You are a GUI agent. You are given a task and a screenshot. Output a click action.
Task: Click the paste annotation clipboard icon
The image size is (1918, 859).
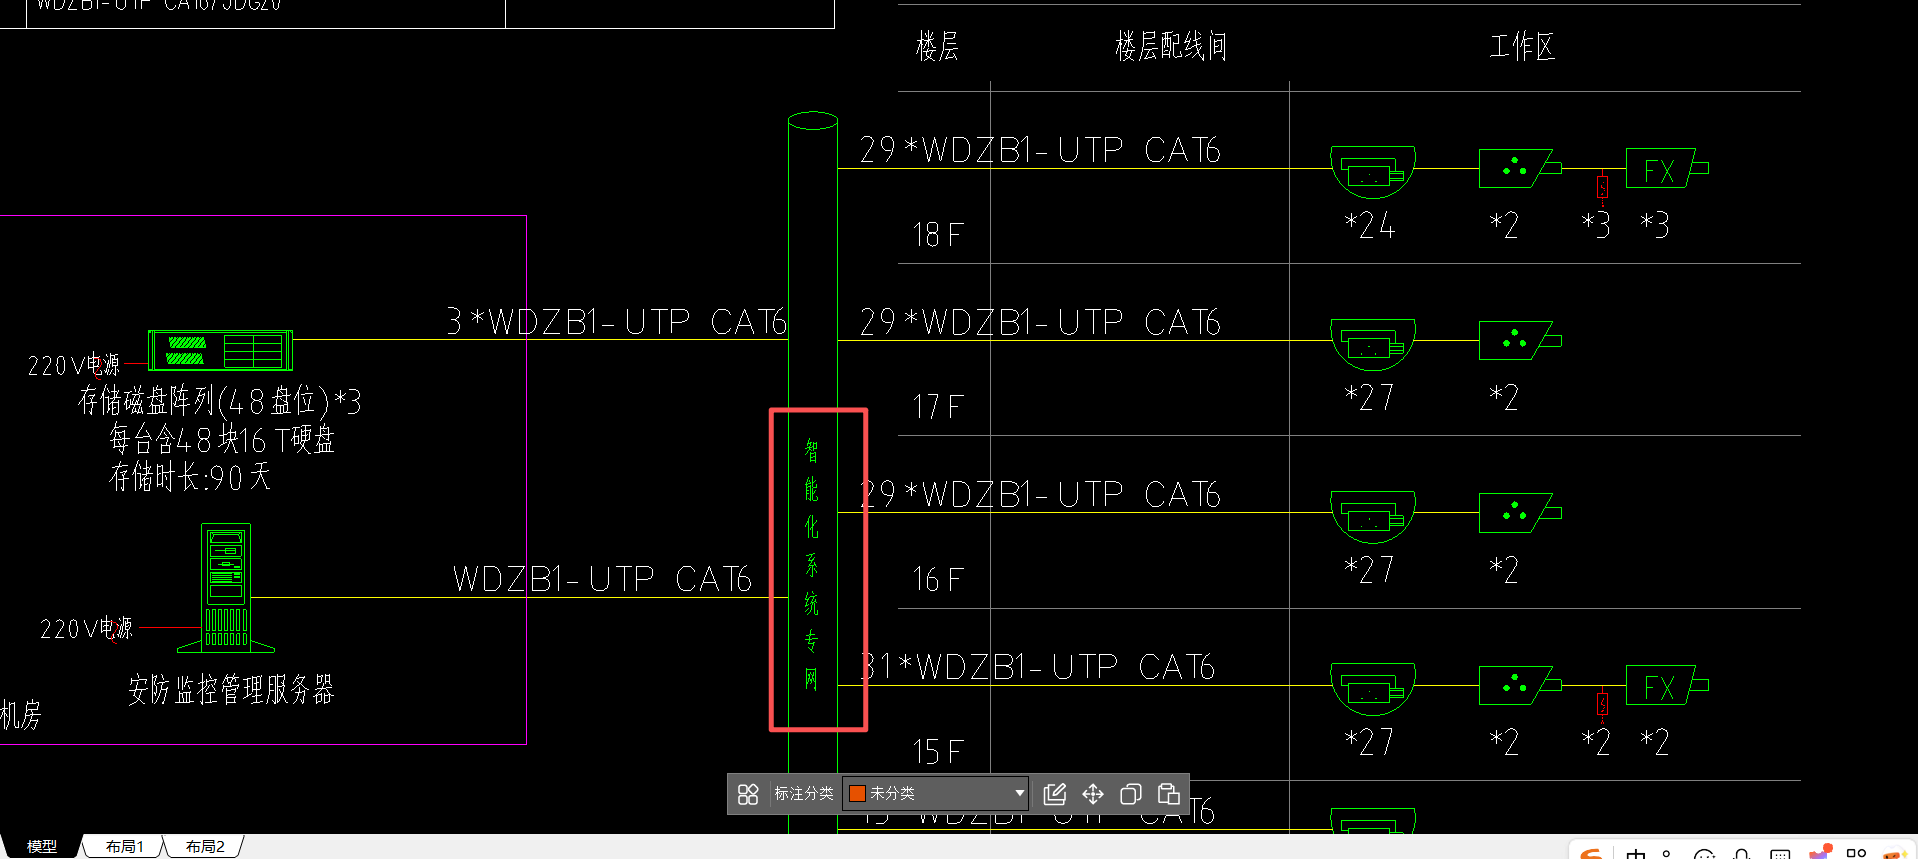coord(1168,794)
